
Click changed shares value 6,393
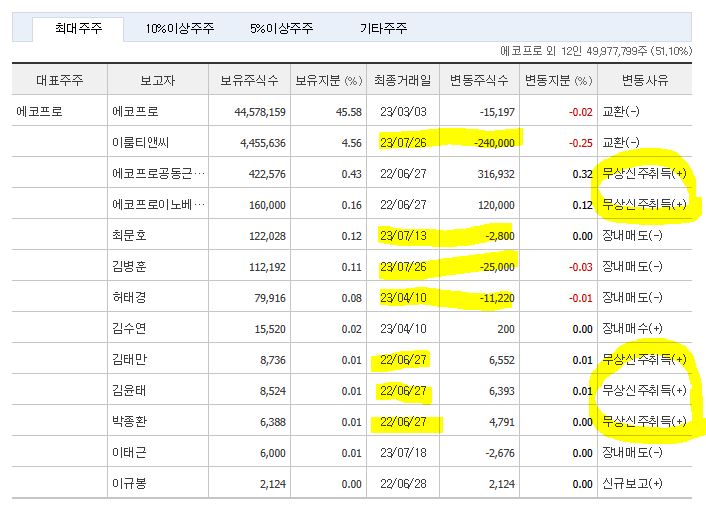click(502, 391)
